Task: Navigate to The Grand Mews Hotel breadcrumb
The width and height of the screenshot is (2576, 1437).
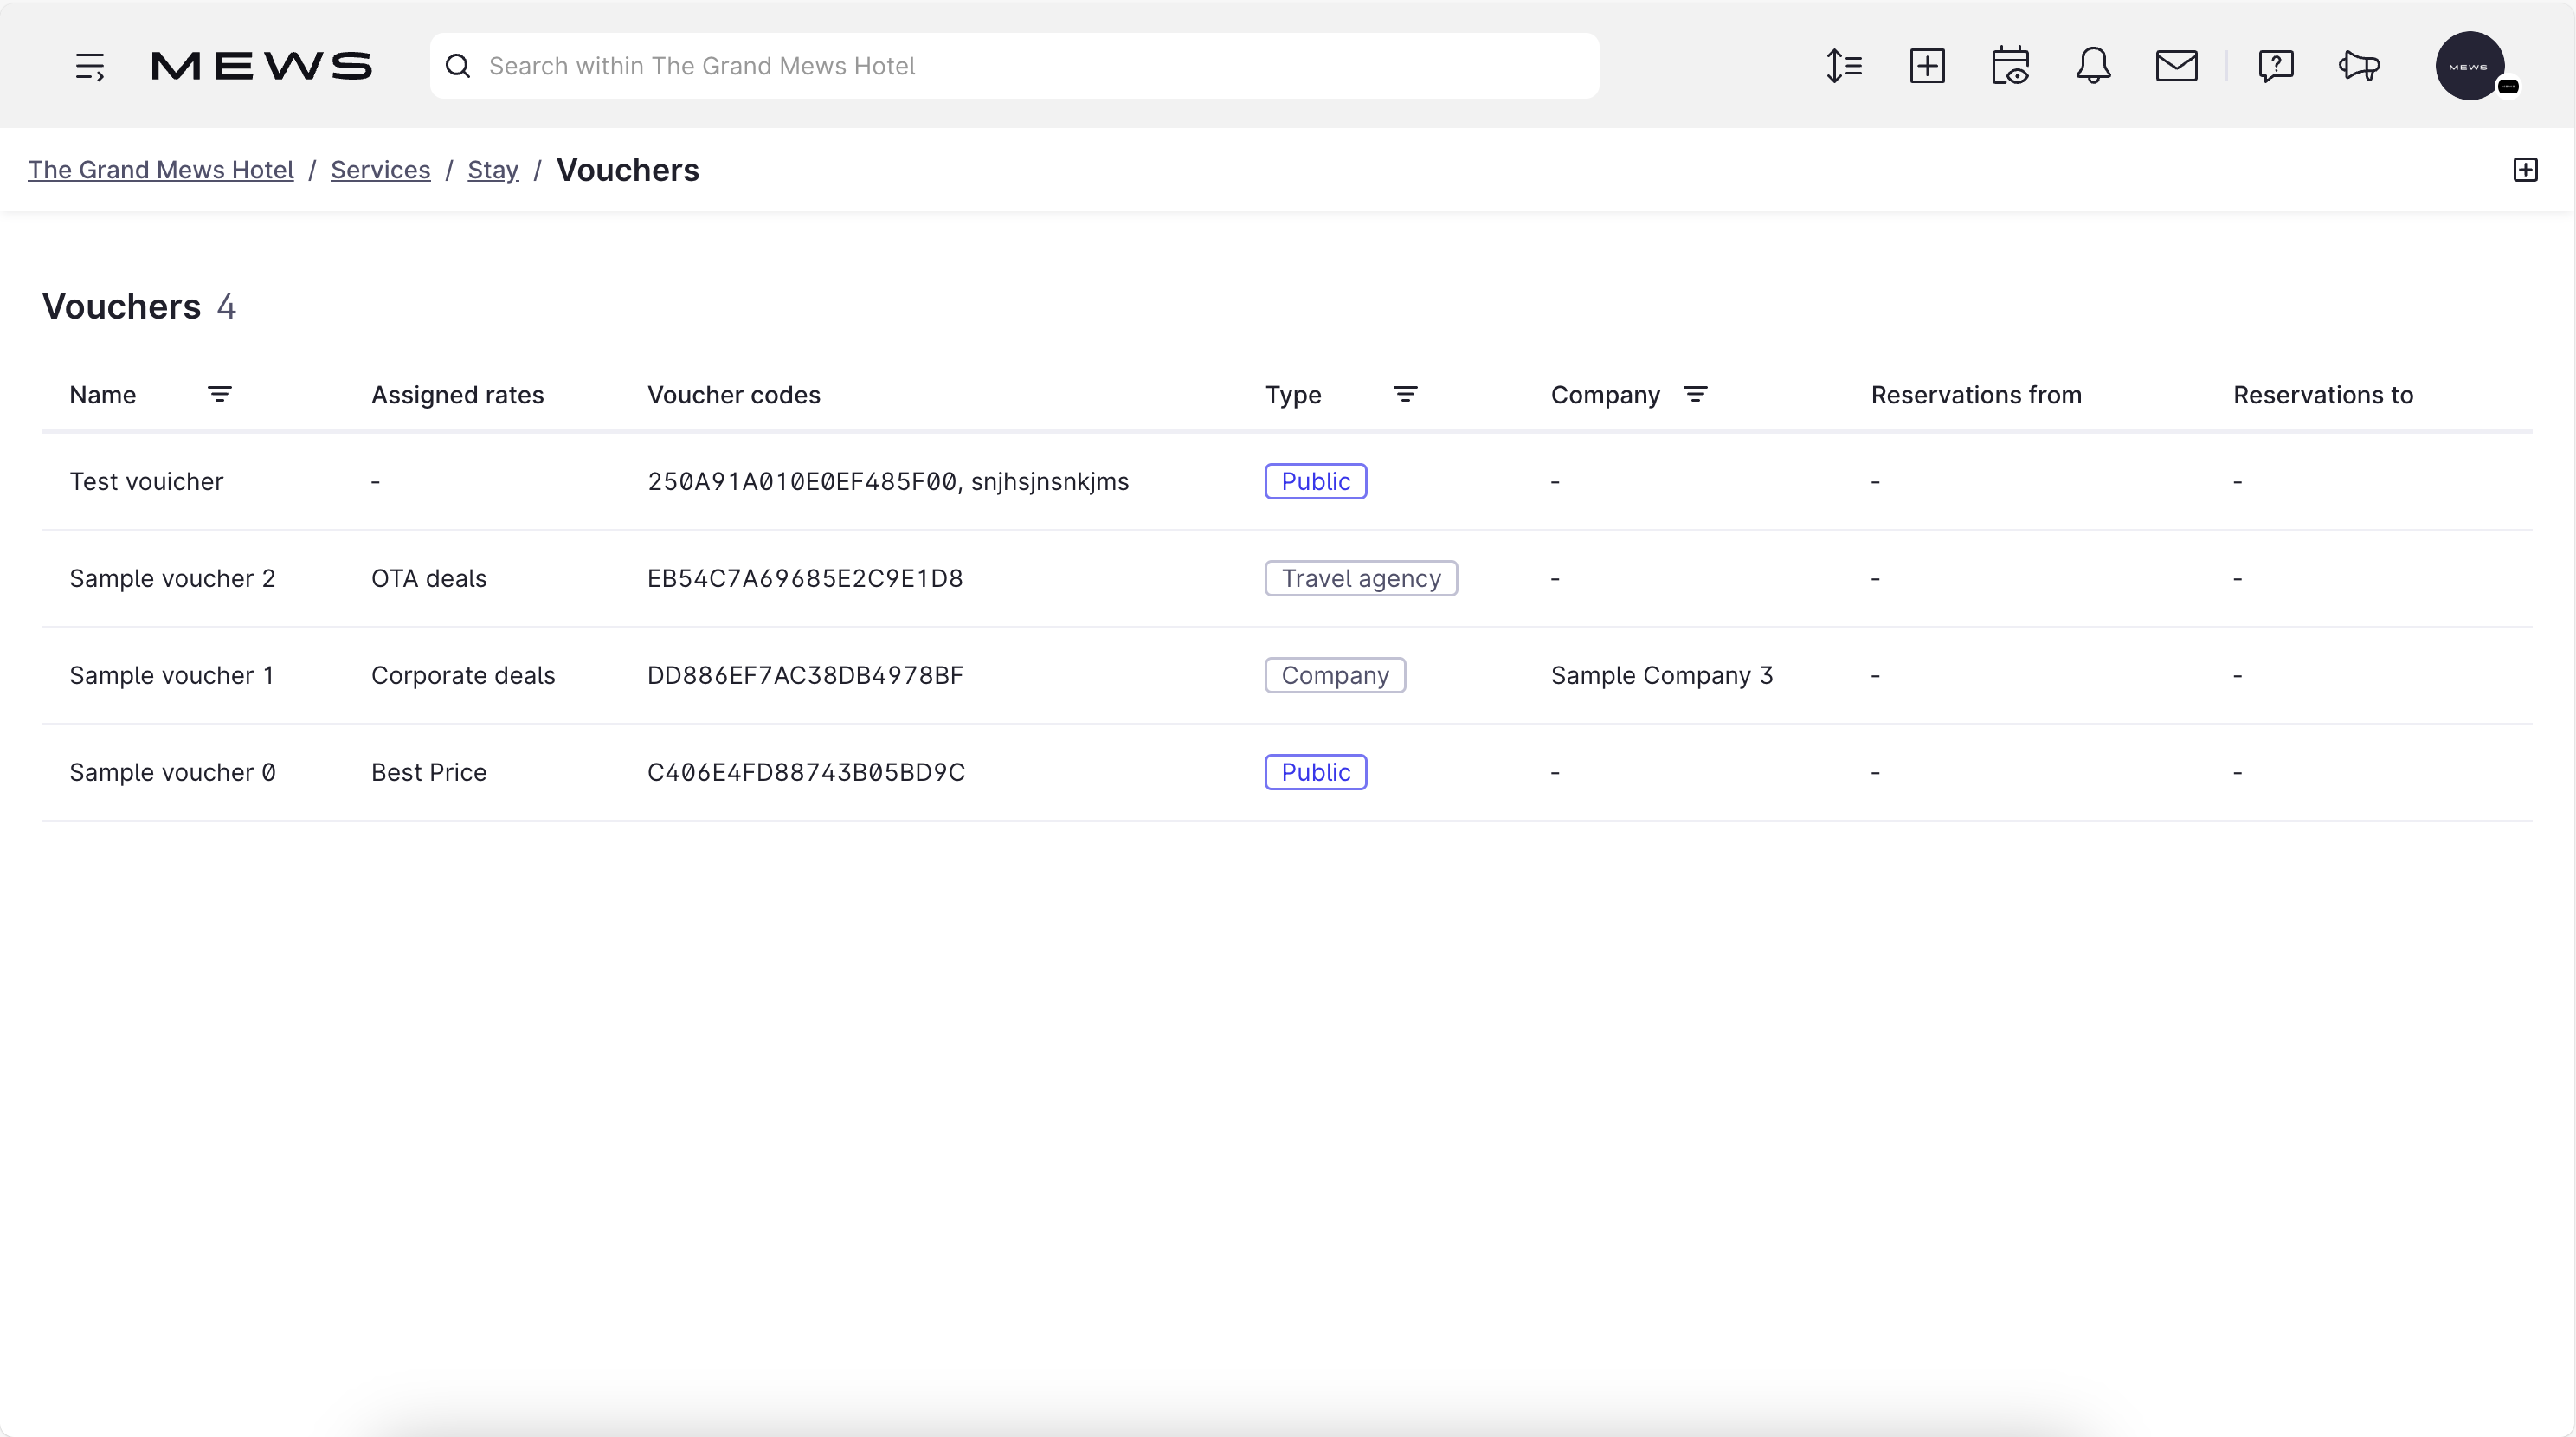Action: (160, 169)
